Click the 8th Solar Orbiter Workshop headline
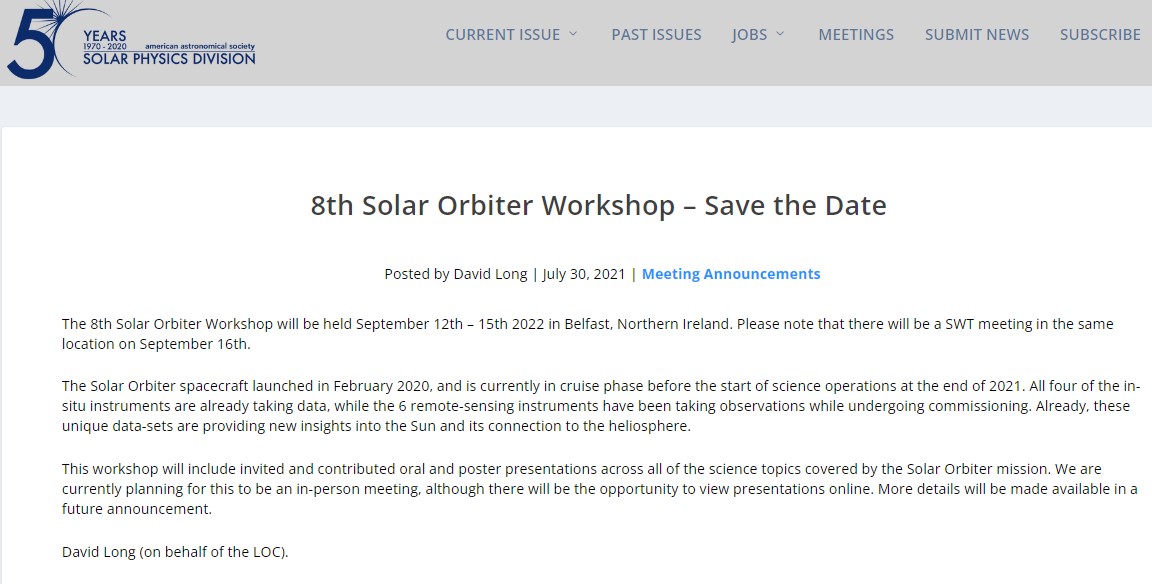Screen dimensions: 1152x584 tap(598, 206)
